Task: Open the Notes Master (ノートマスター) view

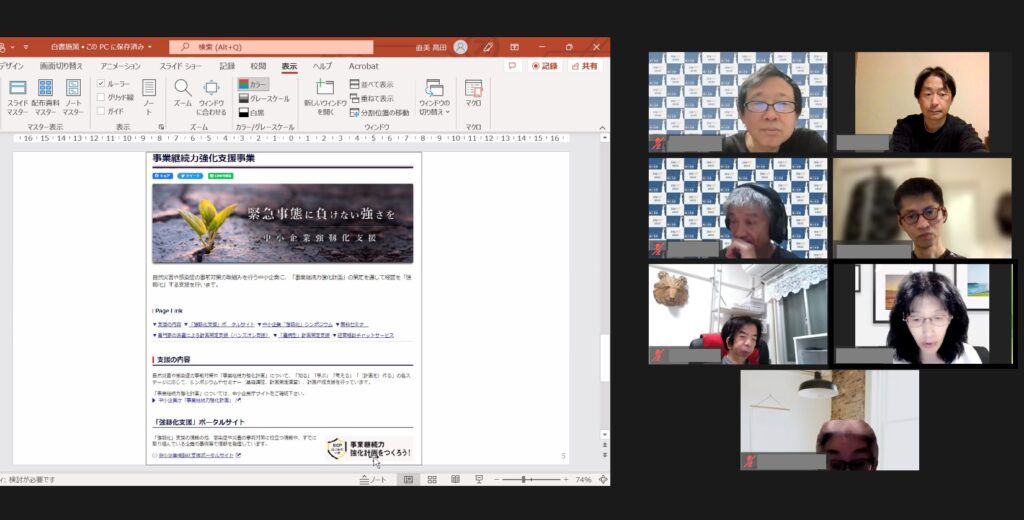Action: coord(73,97)
